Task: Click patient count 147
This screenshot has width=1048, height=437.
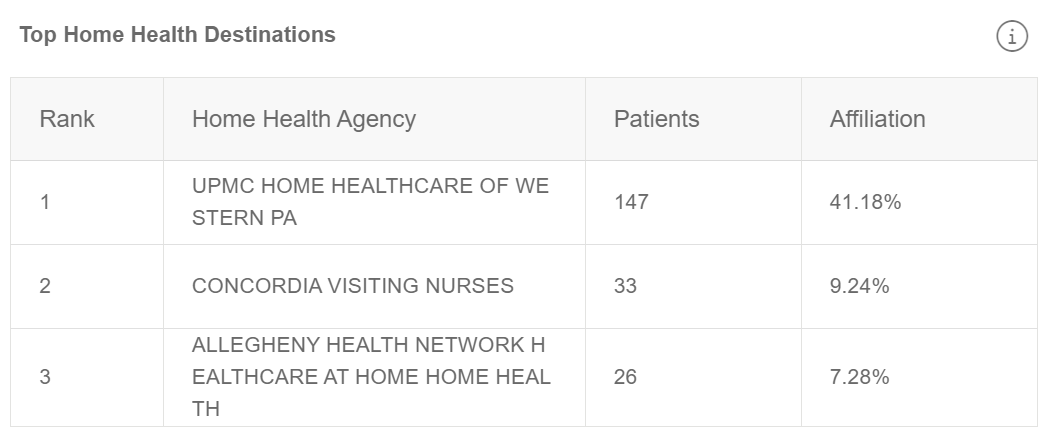Action: (x=631, y=202)
